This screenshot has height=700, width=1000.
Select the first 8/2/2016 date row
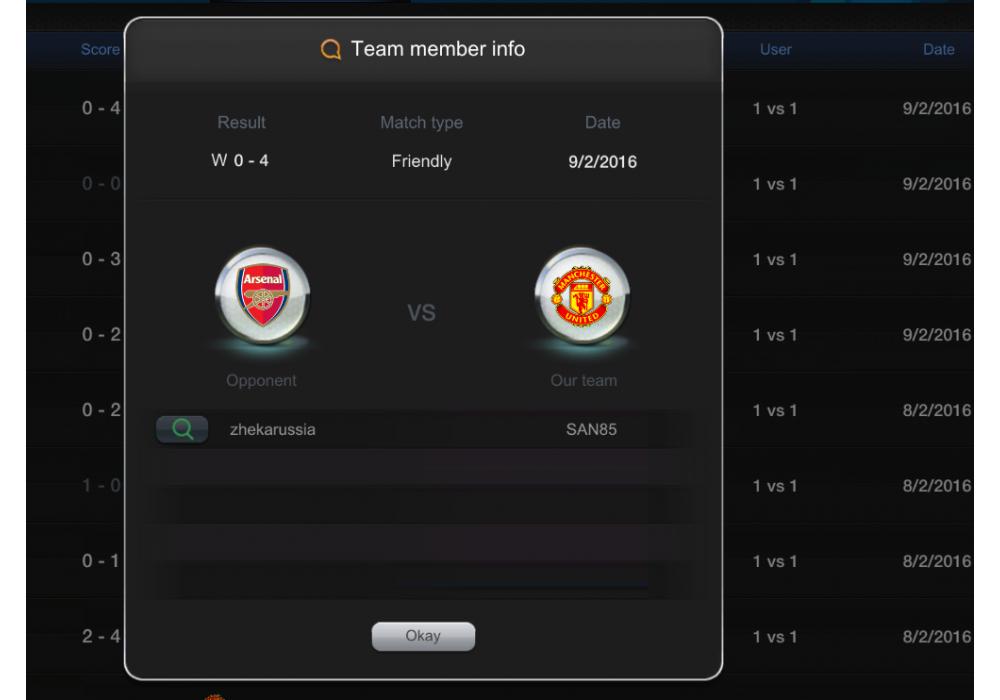pyautogui.click(x=937, y=410)
